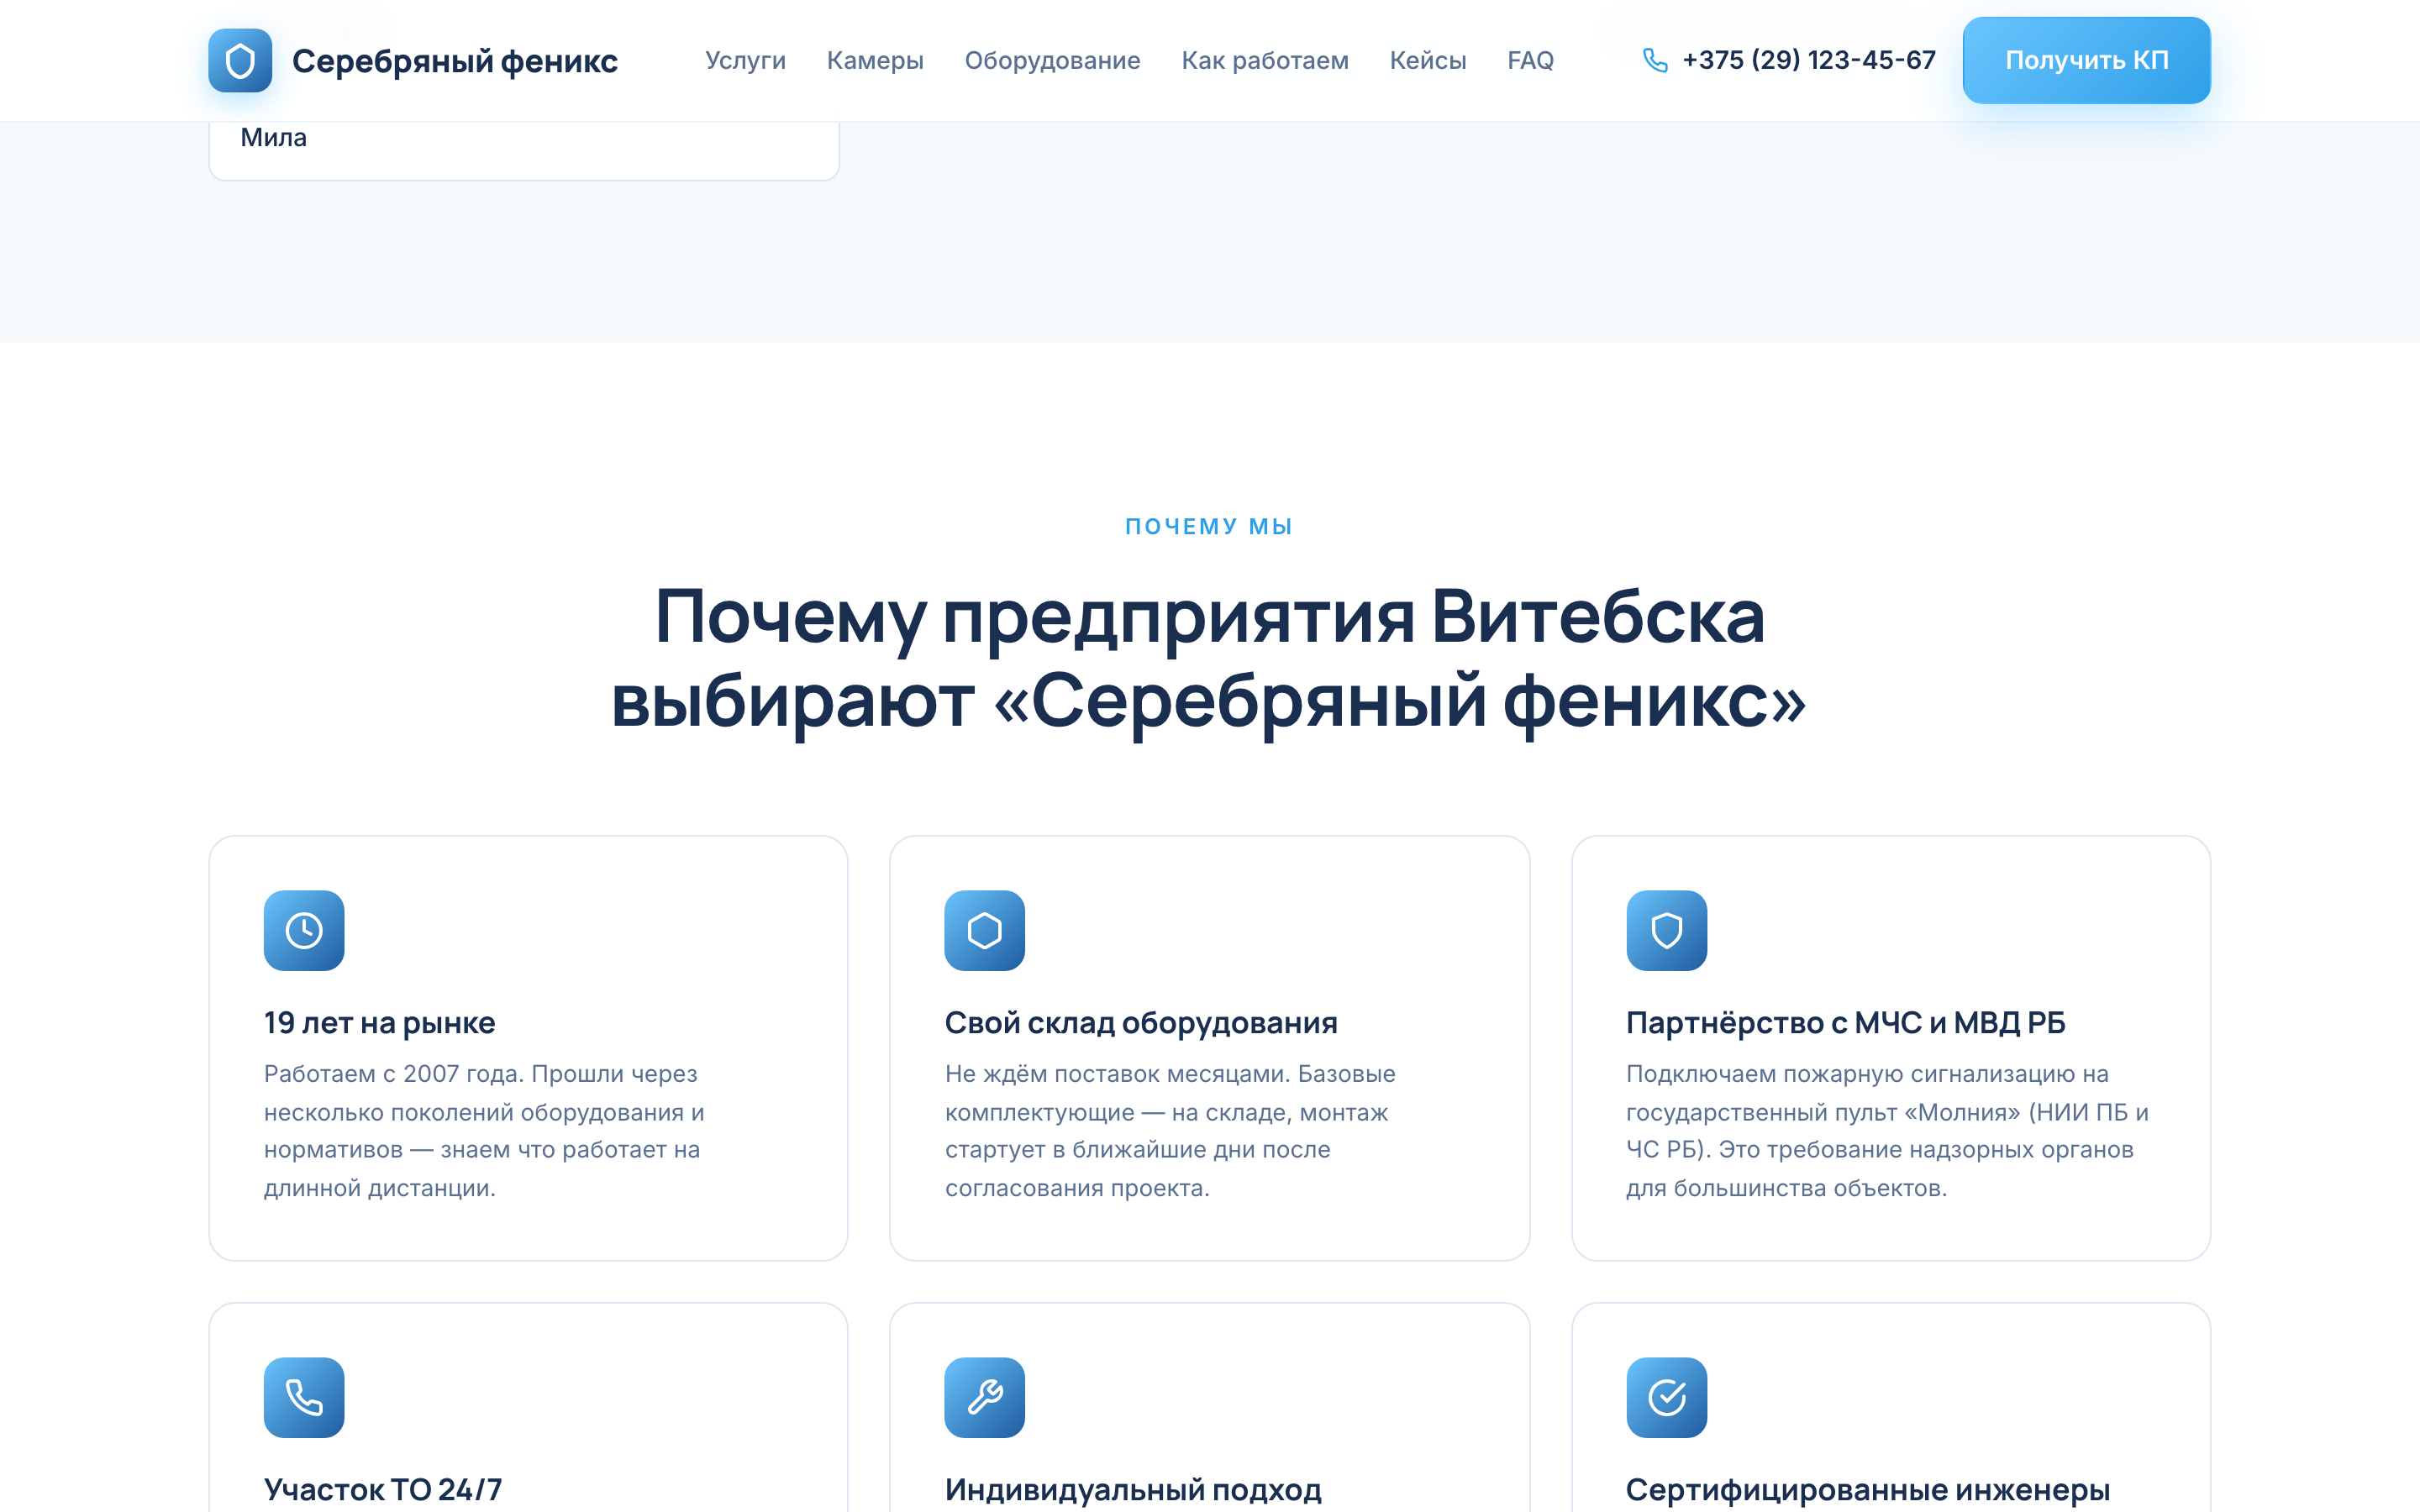Open the Услуги menu item
2420x1512 pixels.
tap(745, 60)
